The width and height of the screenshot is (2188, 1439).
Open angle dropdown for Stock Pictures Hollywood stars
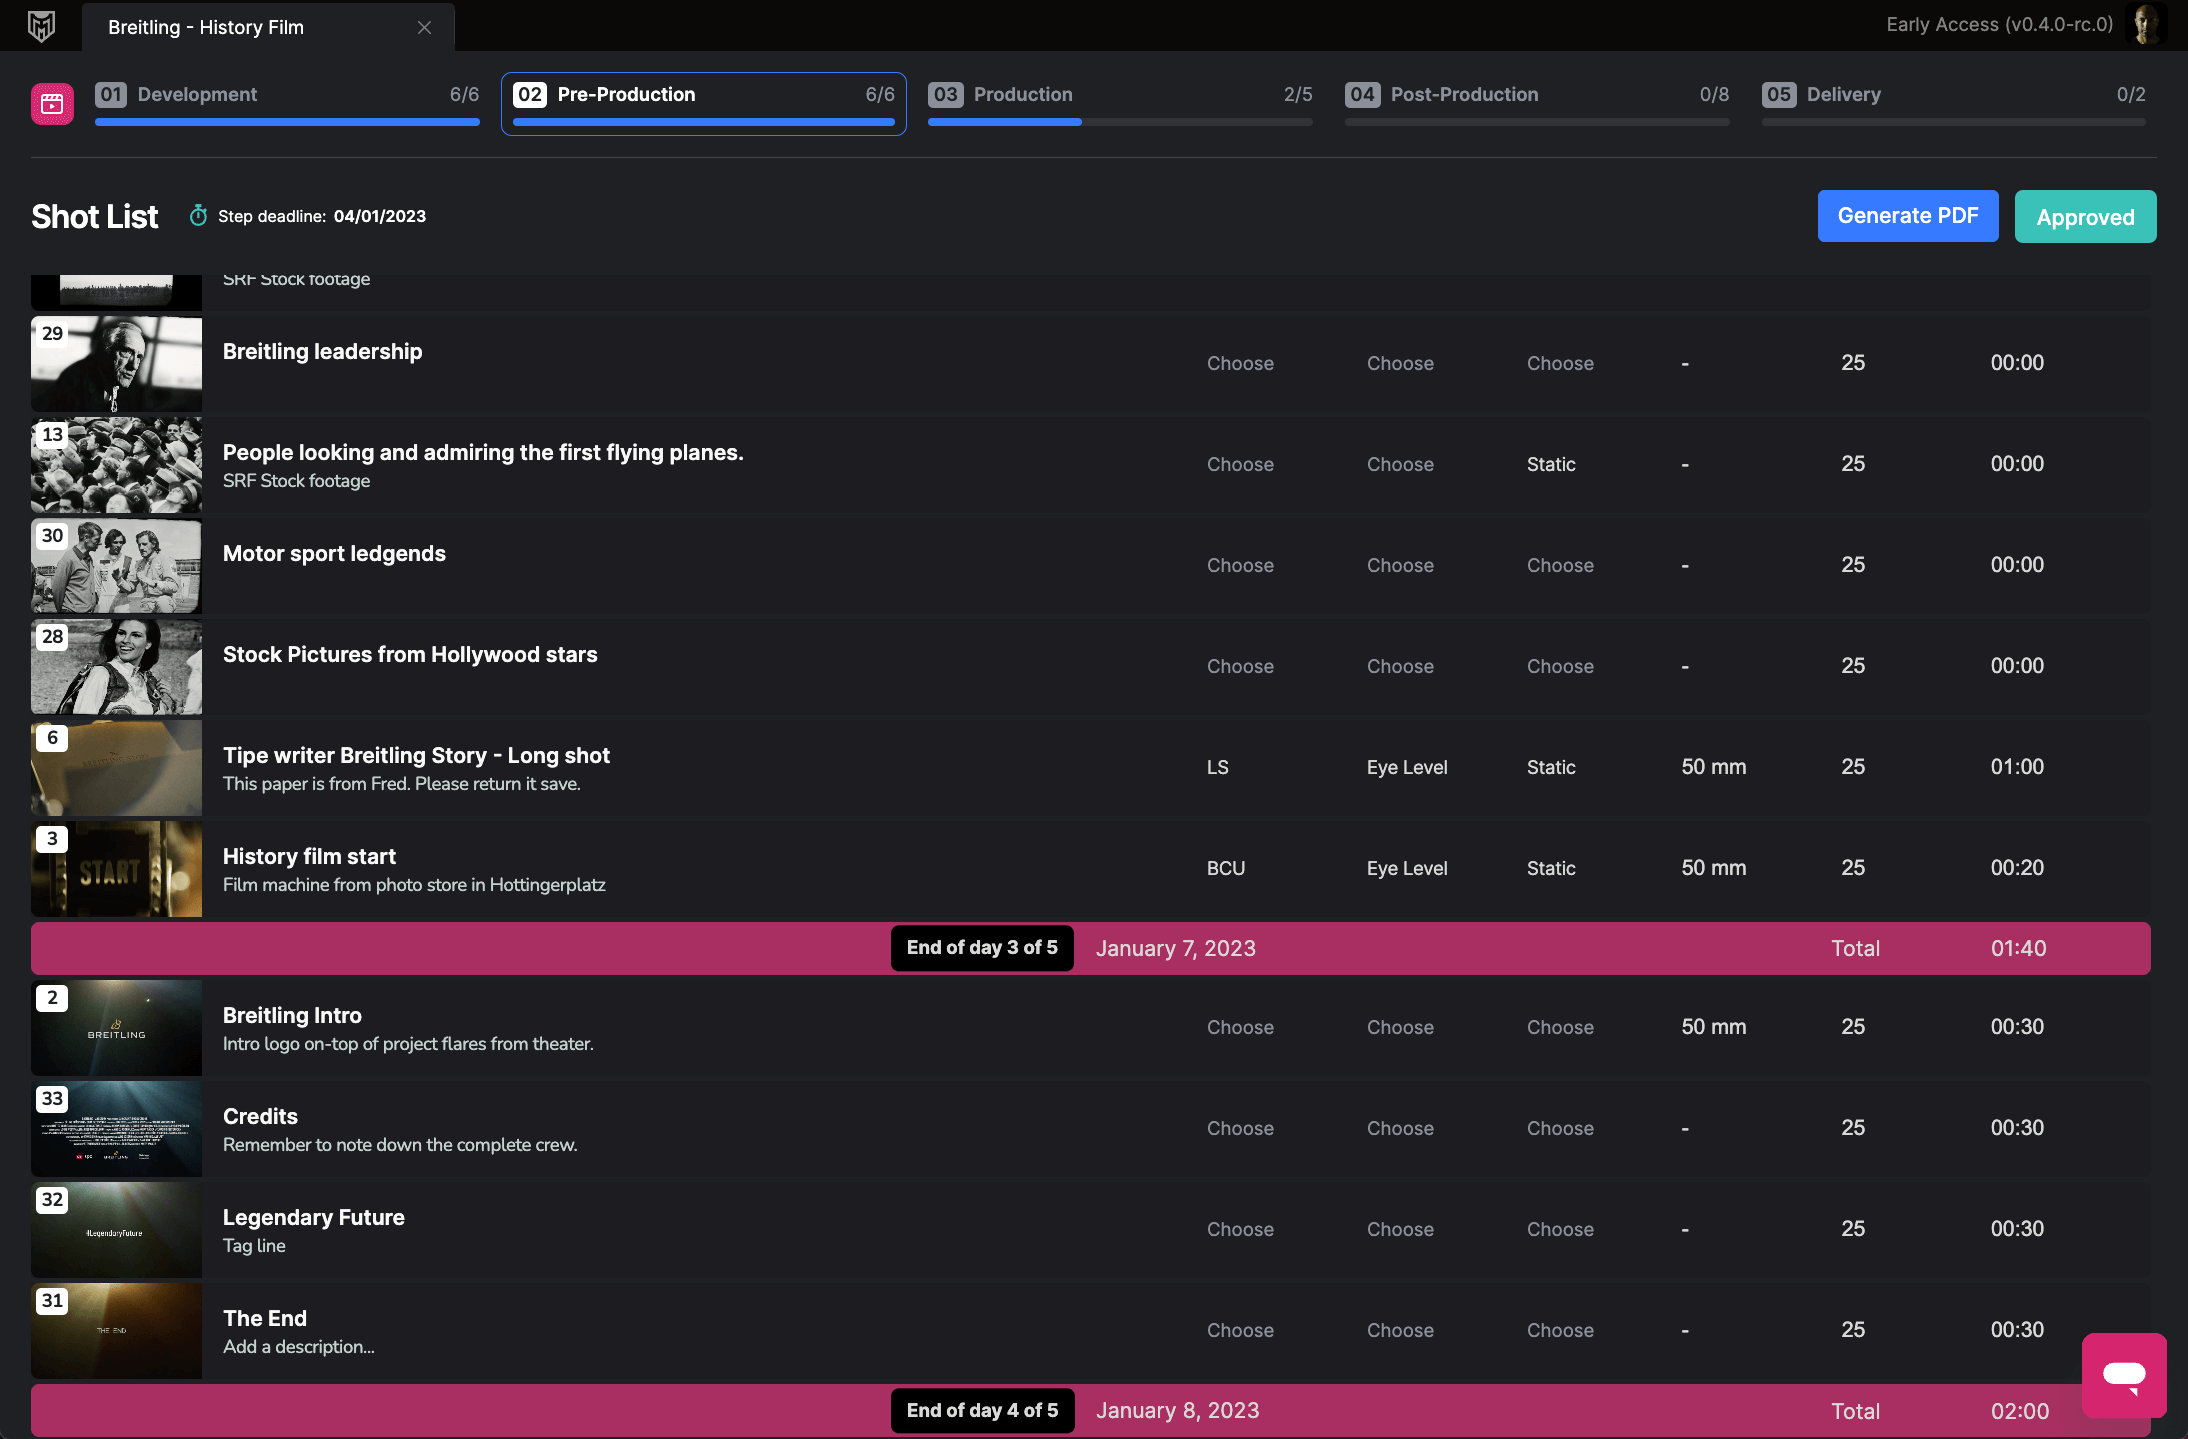(1400, 666)
